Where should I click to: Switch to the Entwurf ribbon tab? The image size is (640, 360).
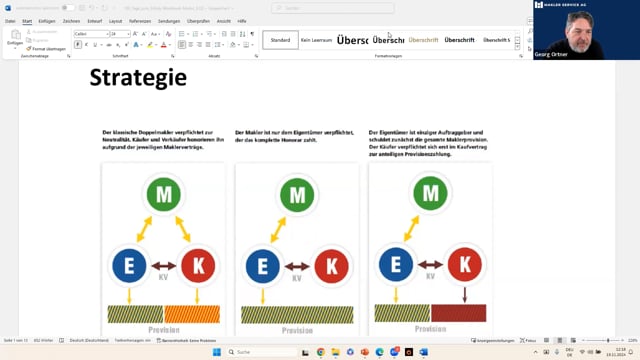(95, 21)
